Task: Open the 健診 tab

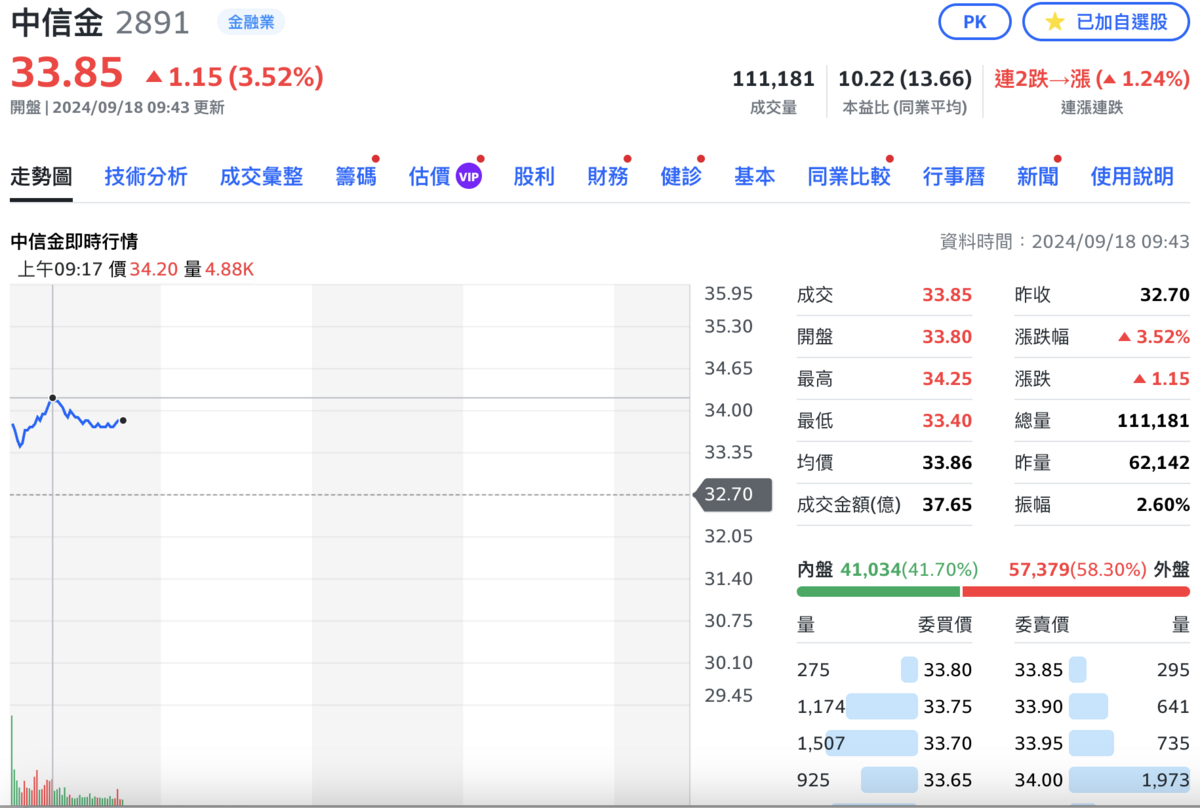Action: 681,177
